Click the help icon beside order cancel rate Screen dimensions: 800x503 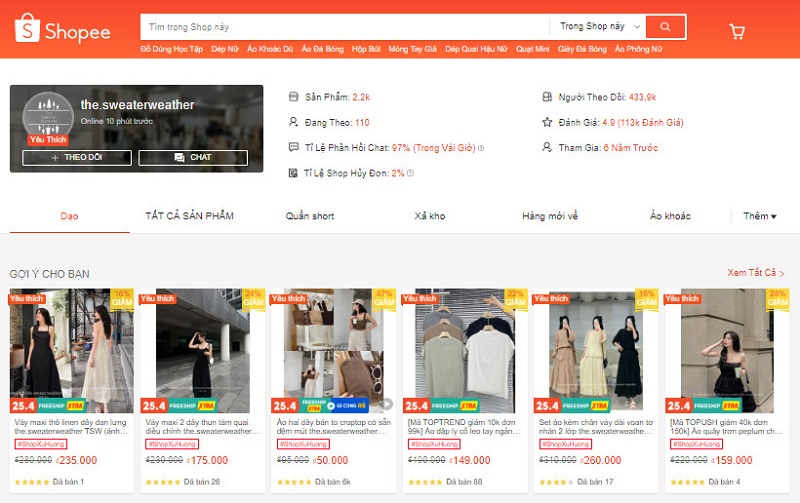(x=411, y=173)
